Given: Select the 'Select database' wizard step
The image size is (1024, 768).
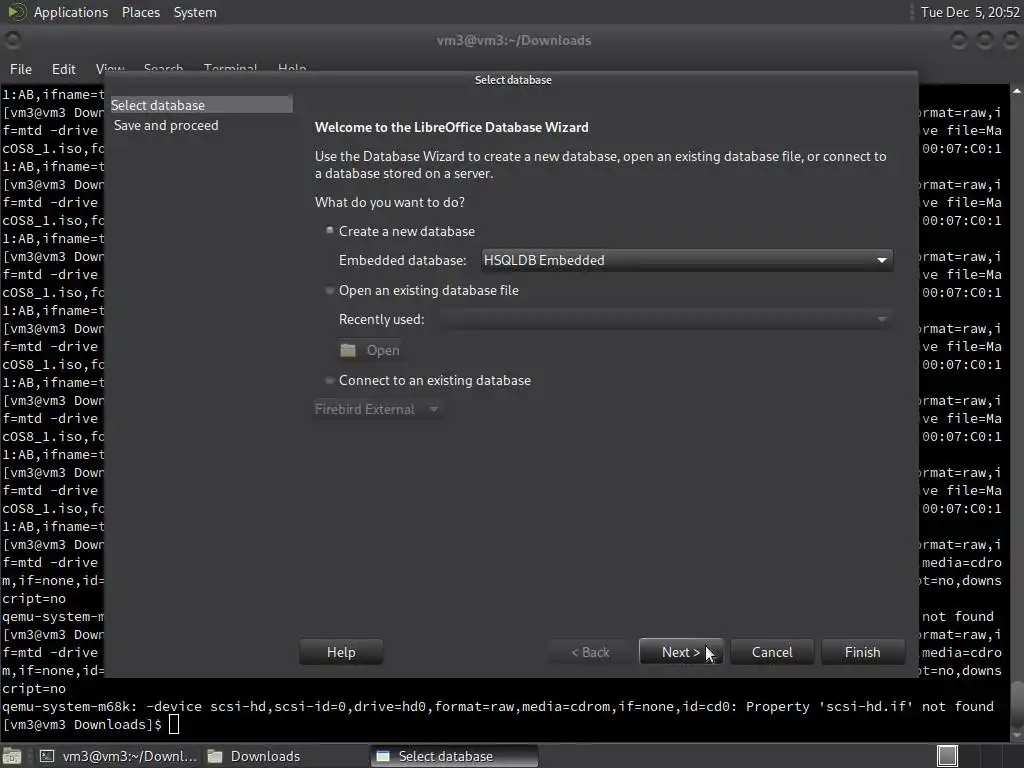Looking at the screenshot, I should click(x=201, y=105).
